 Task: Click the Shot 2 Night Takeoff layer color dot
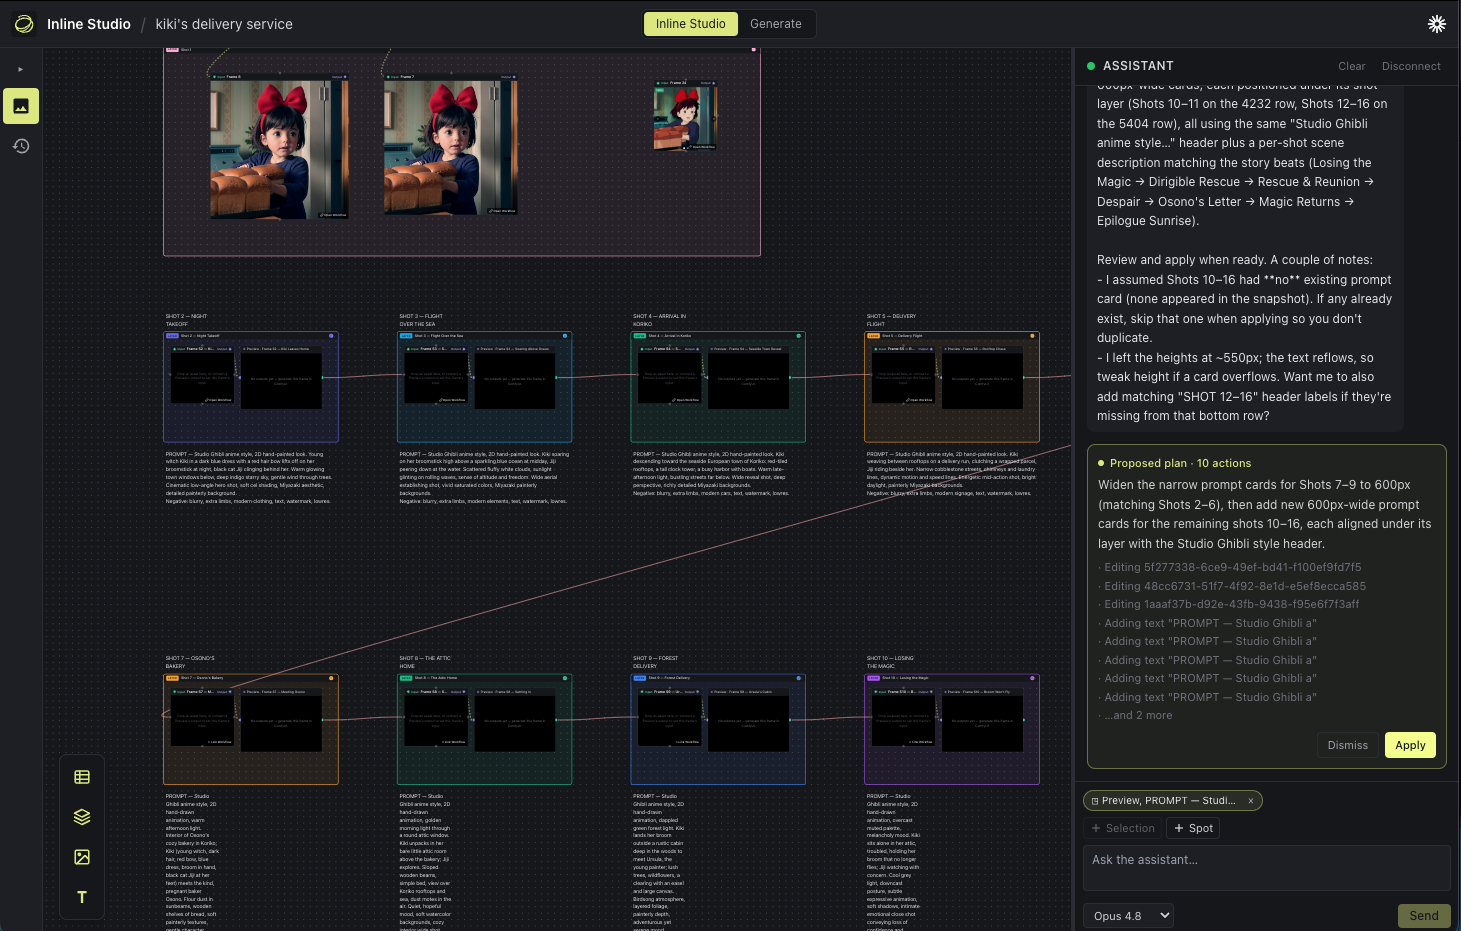pos(331,336)
